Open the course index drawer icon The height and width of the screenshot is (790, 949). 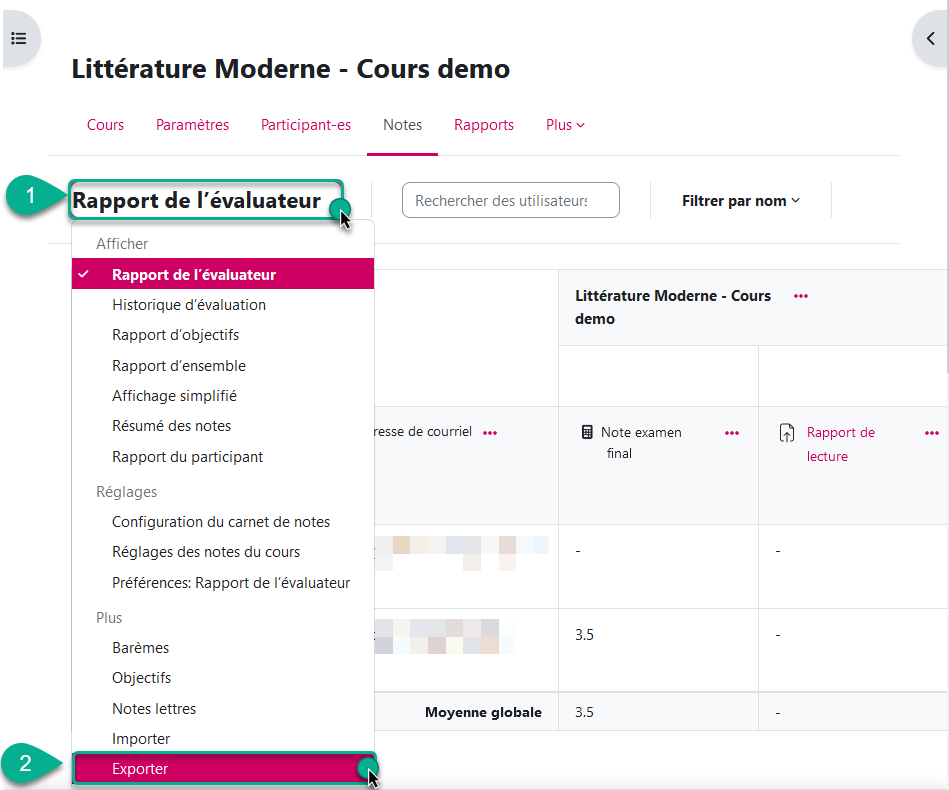18,39
